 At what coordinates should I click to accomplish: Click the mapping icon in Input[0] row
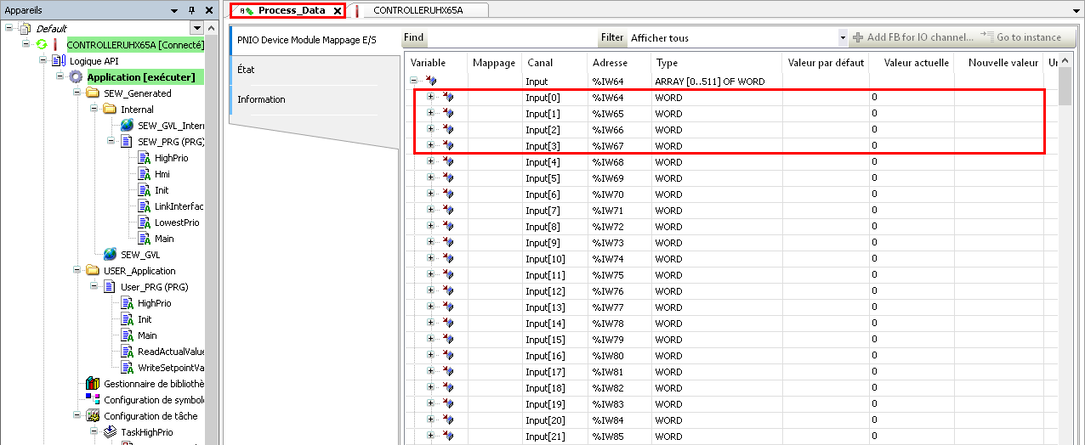click(448, 97)
